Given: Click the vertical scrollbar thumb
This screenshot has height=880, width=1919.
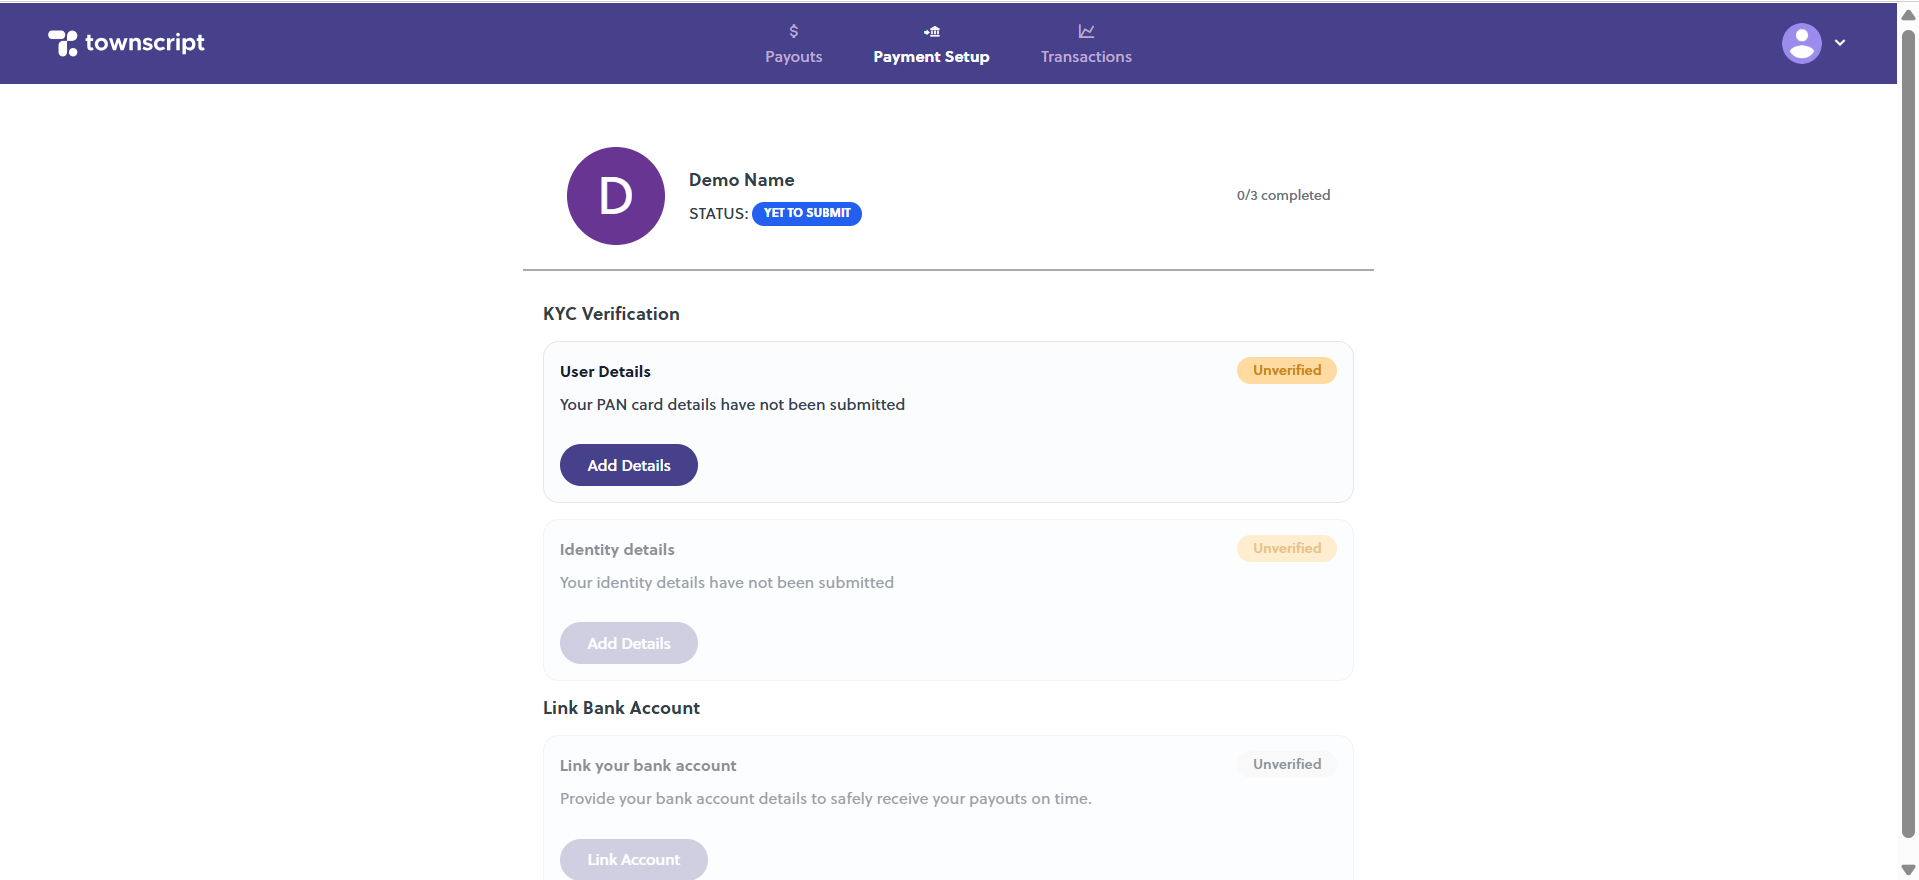Looking at the screenshot, I should 1908,432.
